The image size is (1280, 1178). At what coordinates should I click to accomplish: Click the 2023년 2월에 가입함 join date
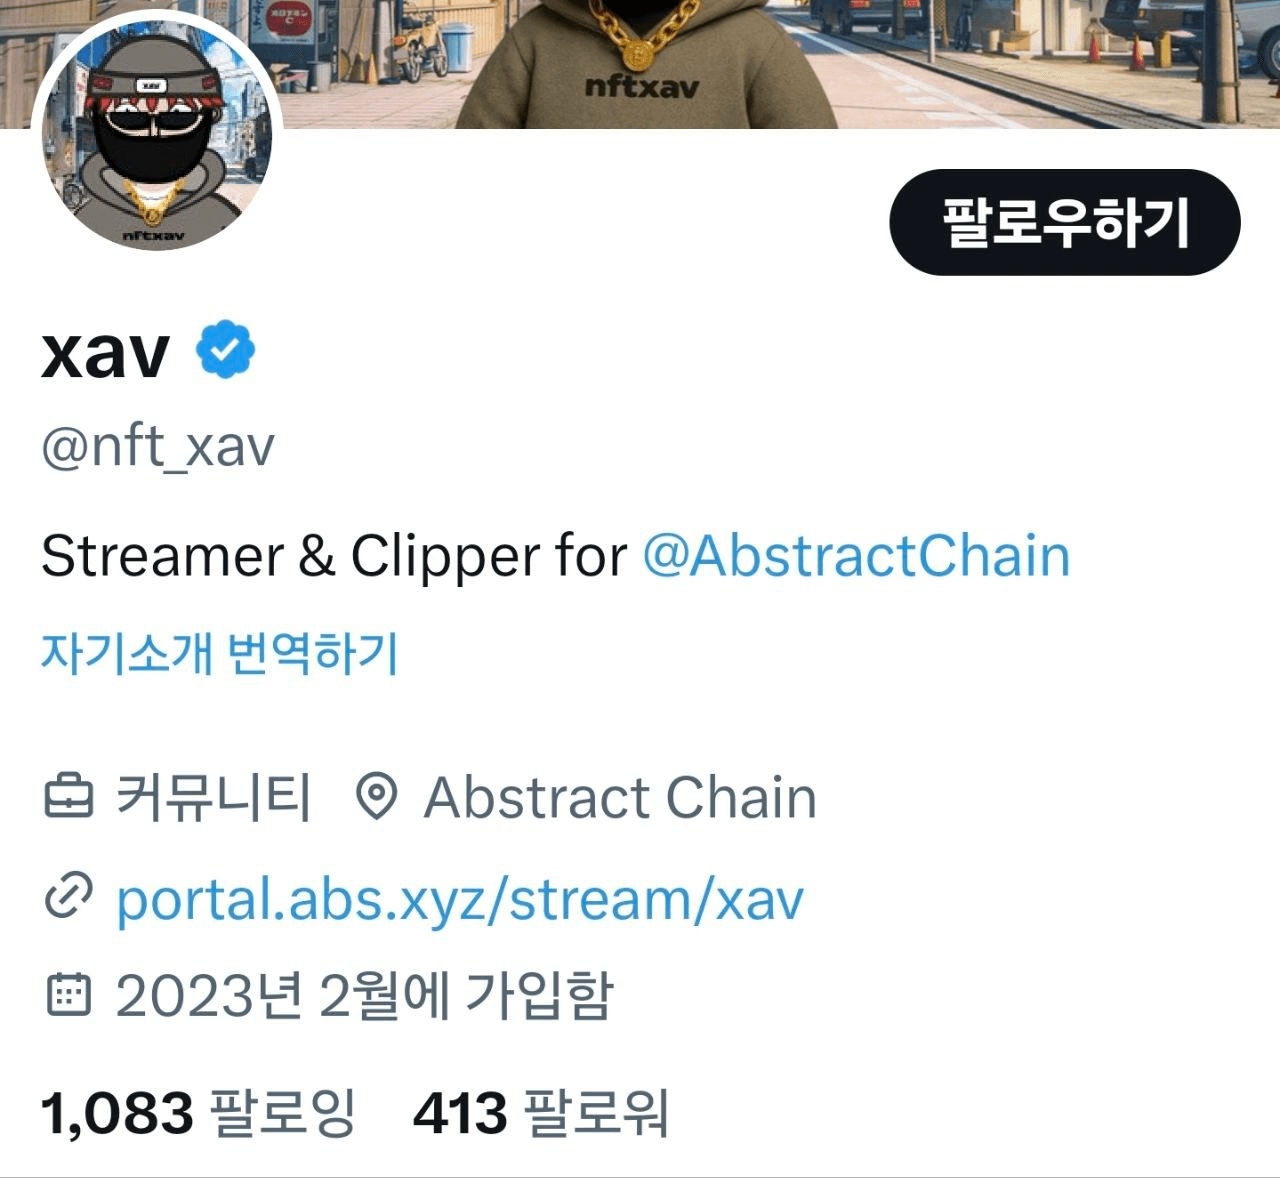pyautogui.click(x=364, y=994)
